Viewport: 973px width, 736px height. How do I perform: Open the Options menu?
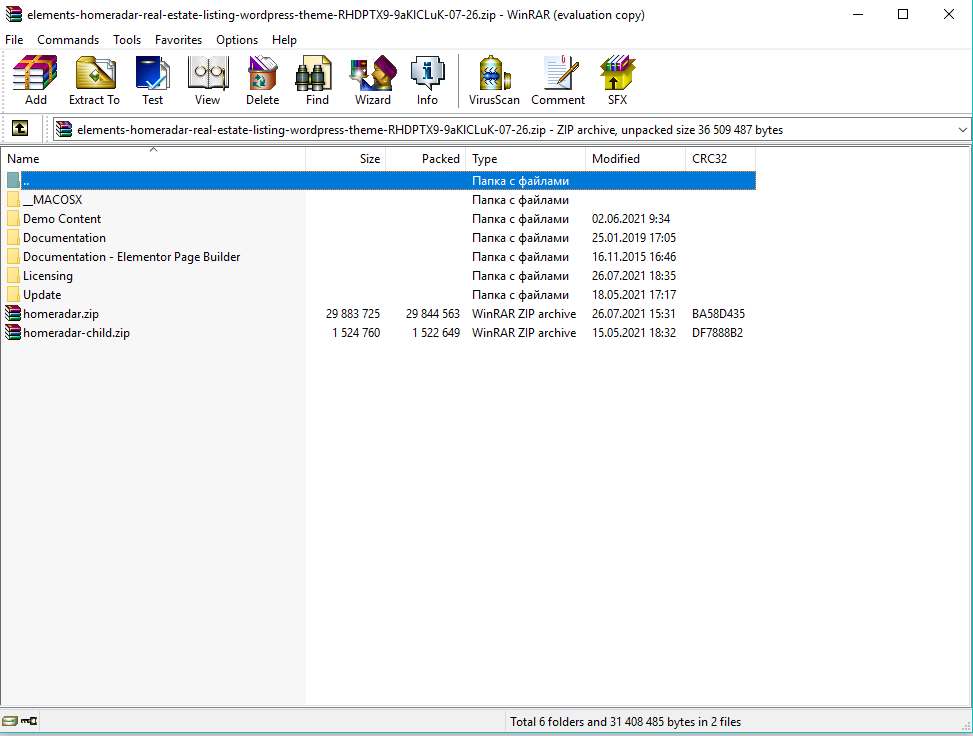(237, 40)
